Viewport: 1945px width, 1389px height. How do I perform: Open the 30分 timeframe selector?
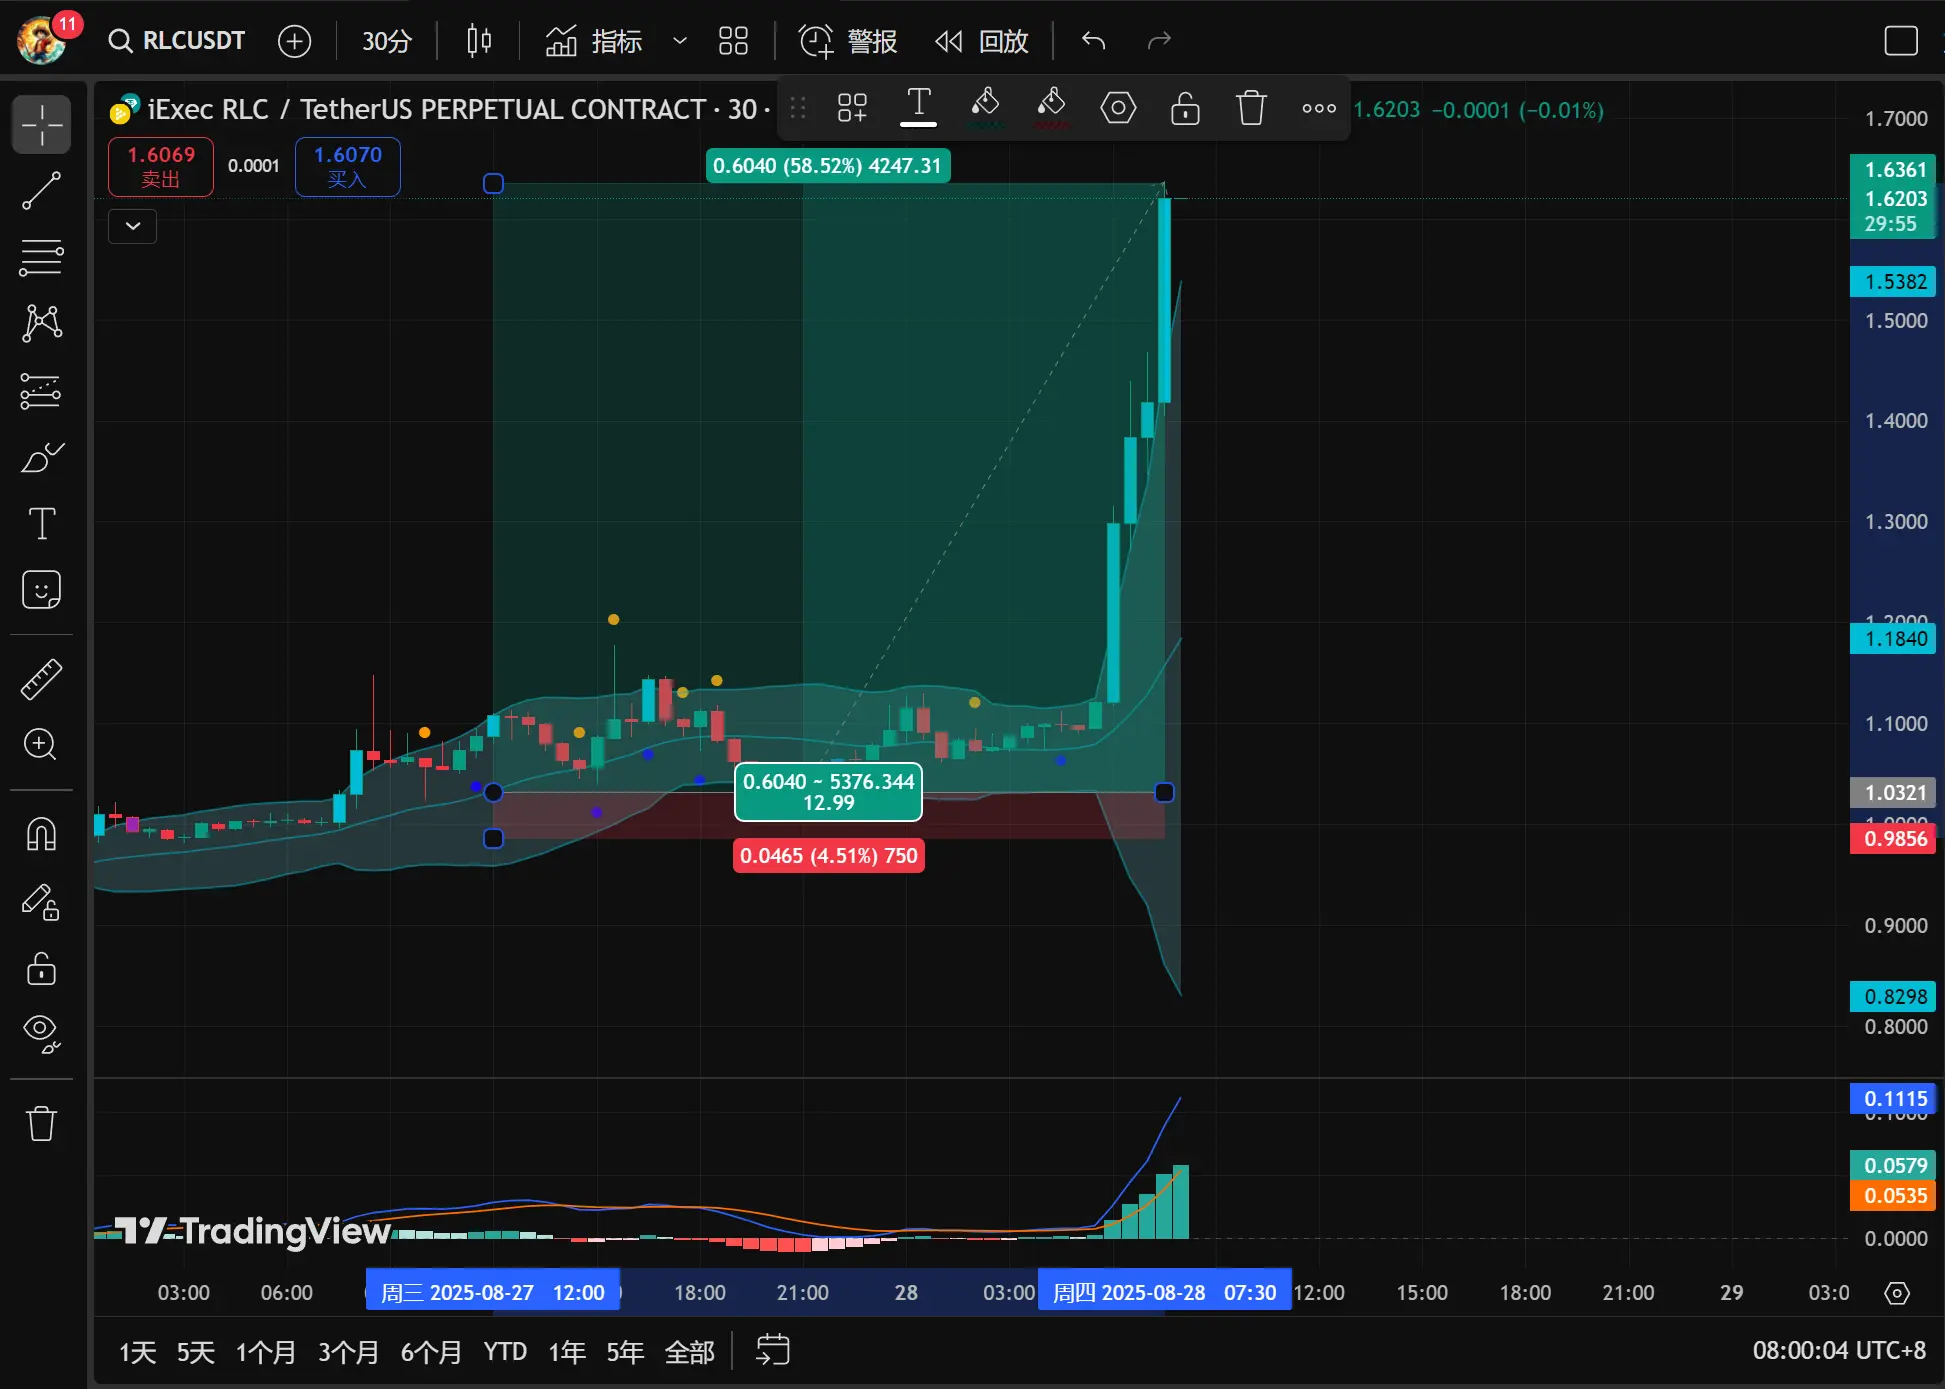click(x=386, y=41)
